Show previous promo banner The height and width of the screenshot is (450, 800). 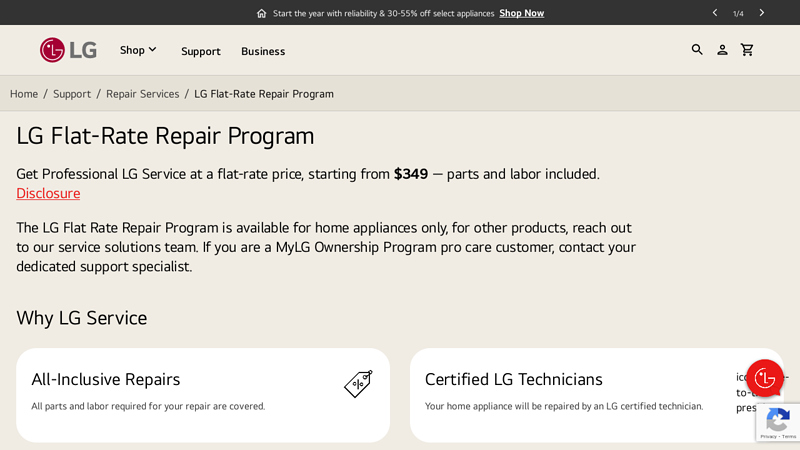click(x=715, y=13)
